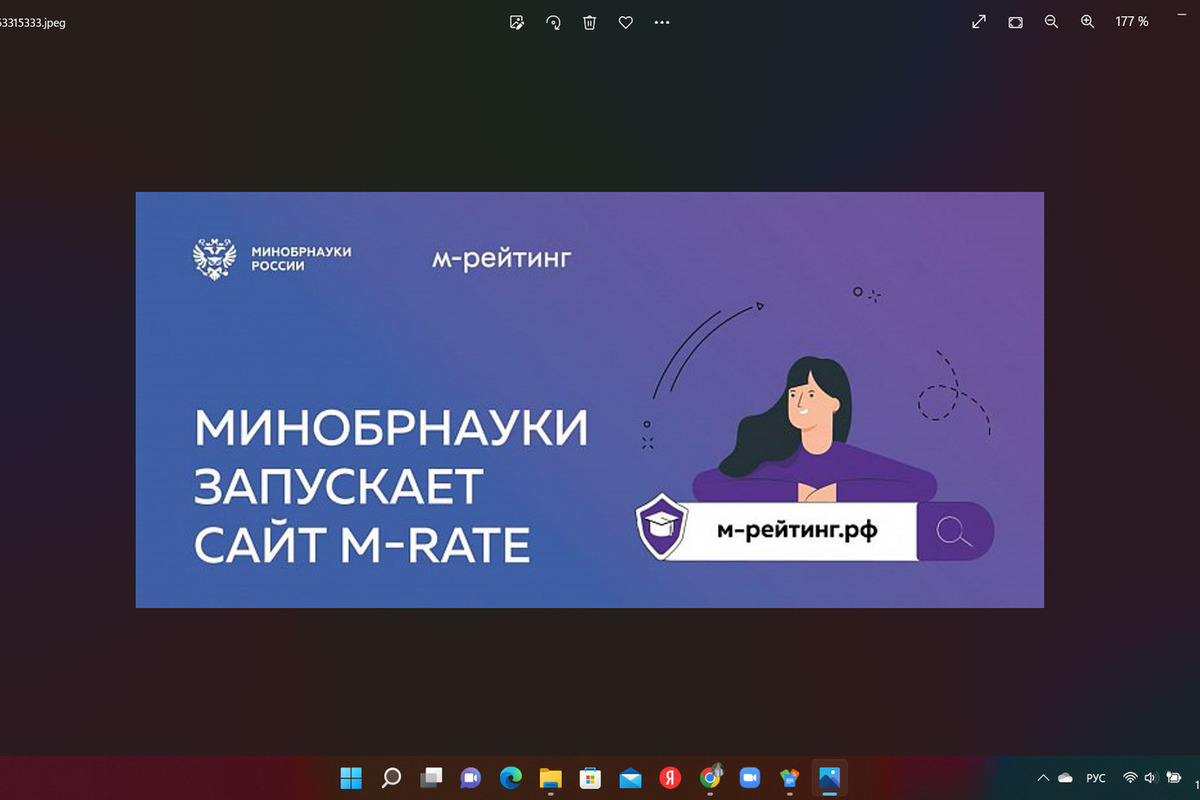Open Wi-Fi network settings in the tray
This screenshot has height=800, width=1200.
pos(1130,778)
